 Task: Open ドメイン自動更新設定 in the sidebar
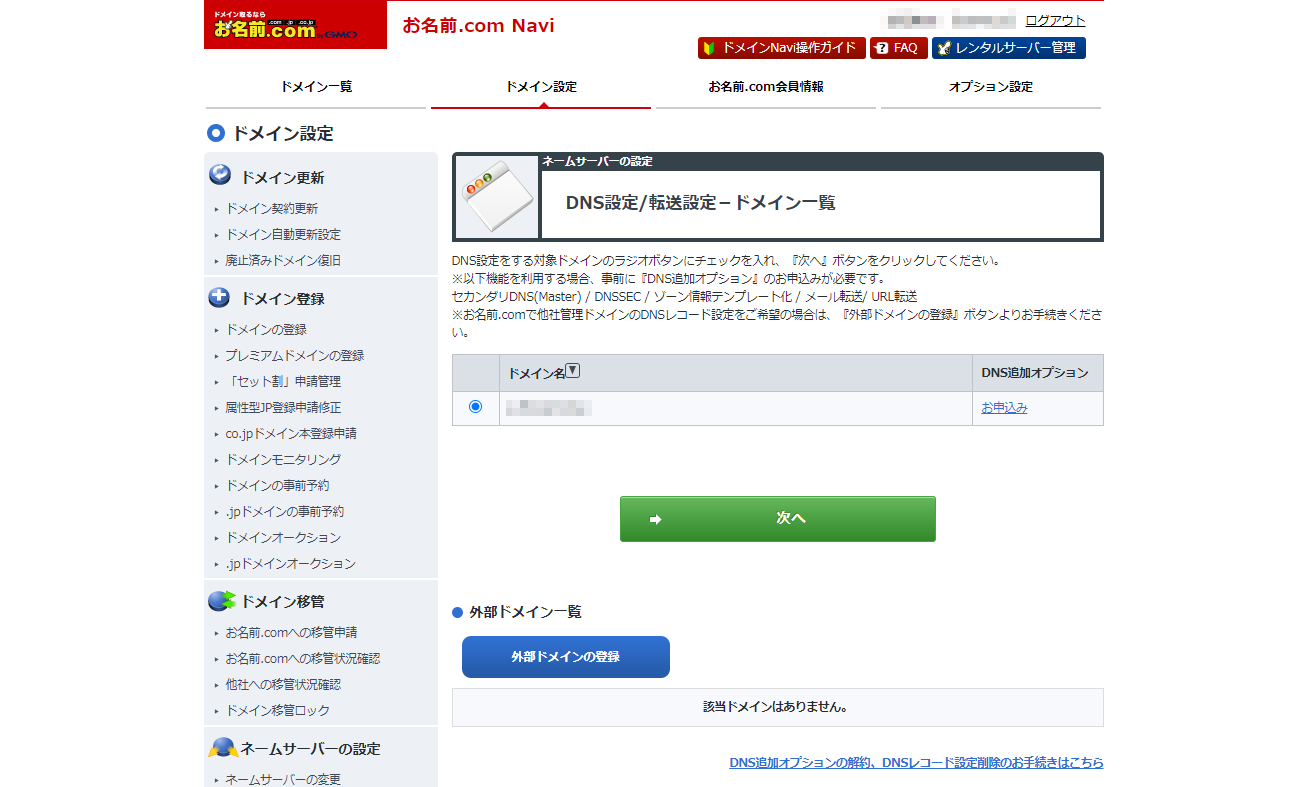(283, 235)
